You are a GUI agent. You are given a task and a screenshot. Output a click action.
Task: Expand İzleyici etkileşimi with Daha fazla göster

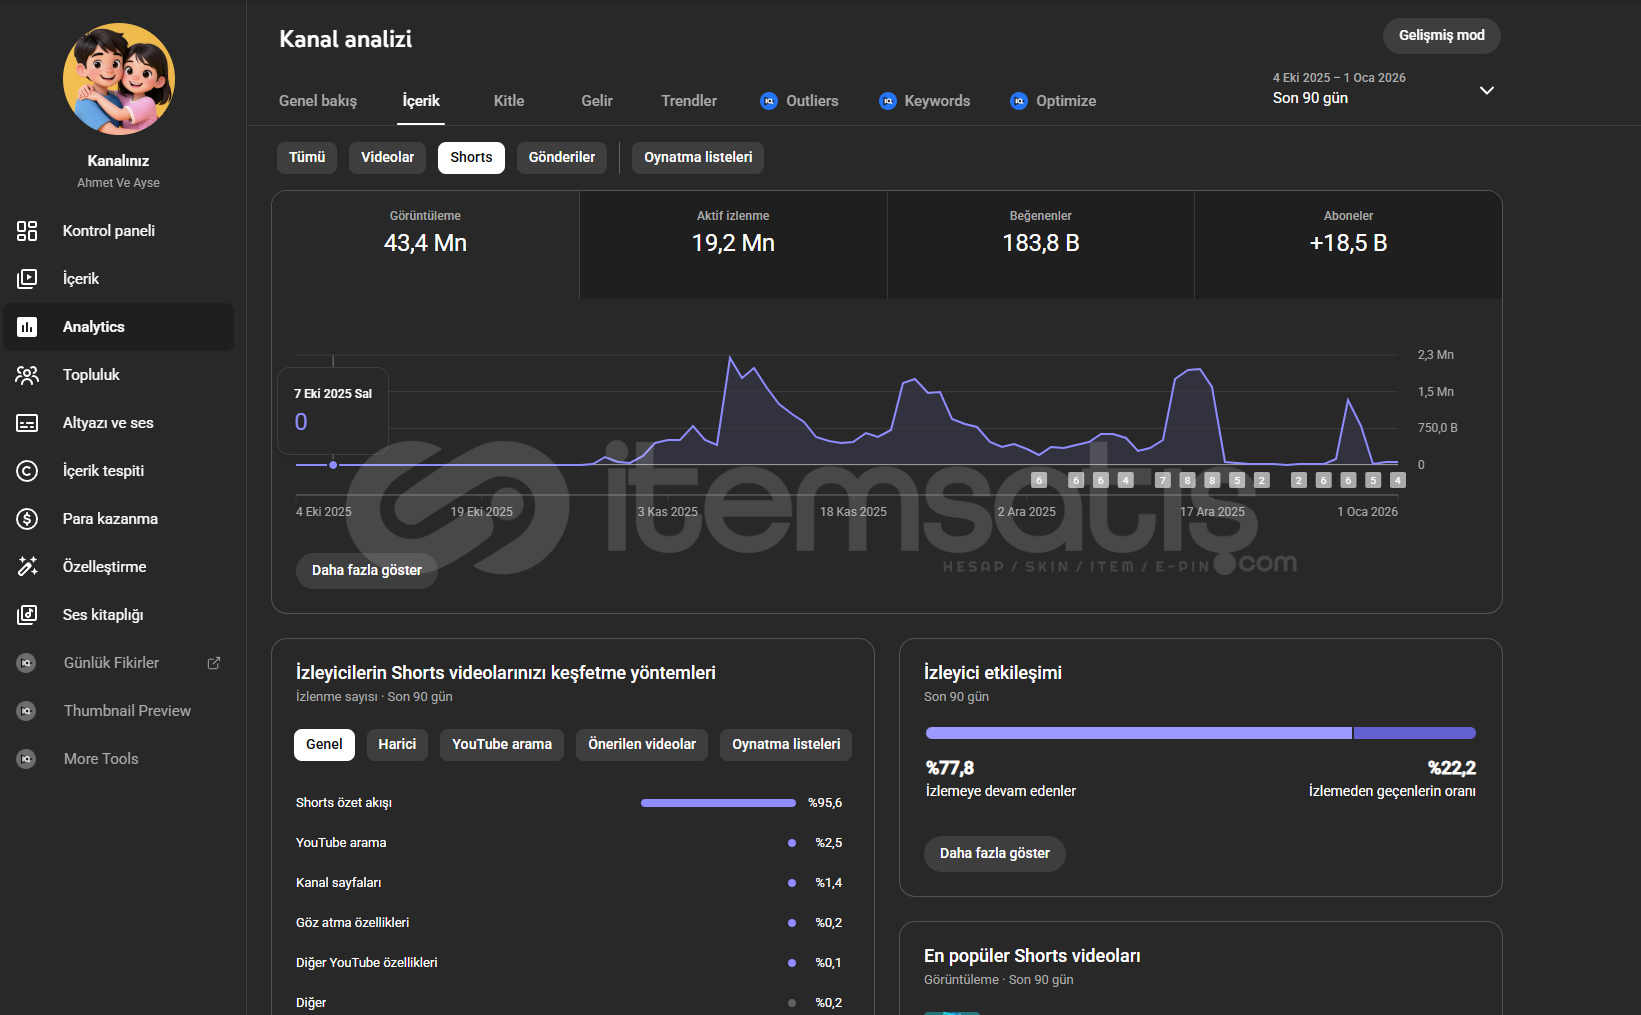coord(994,854)
